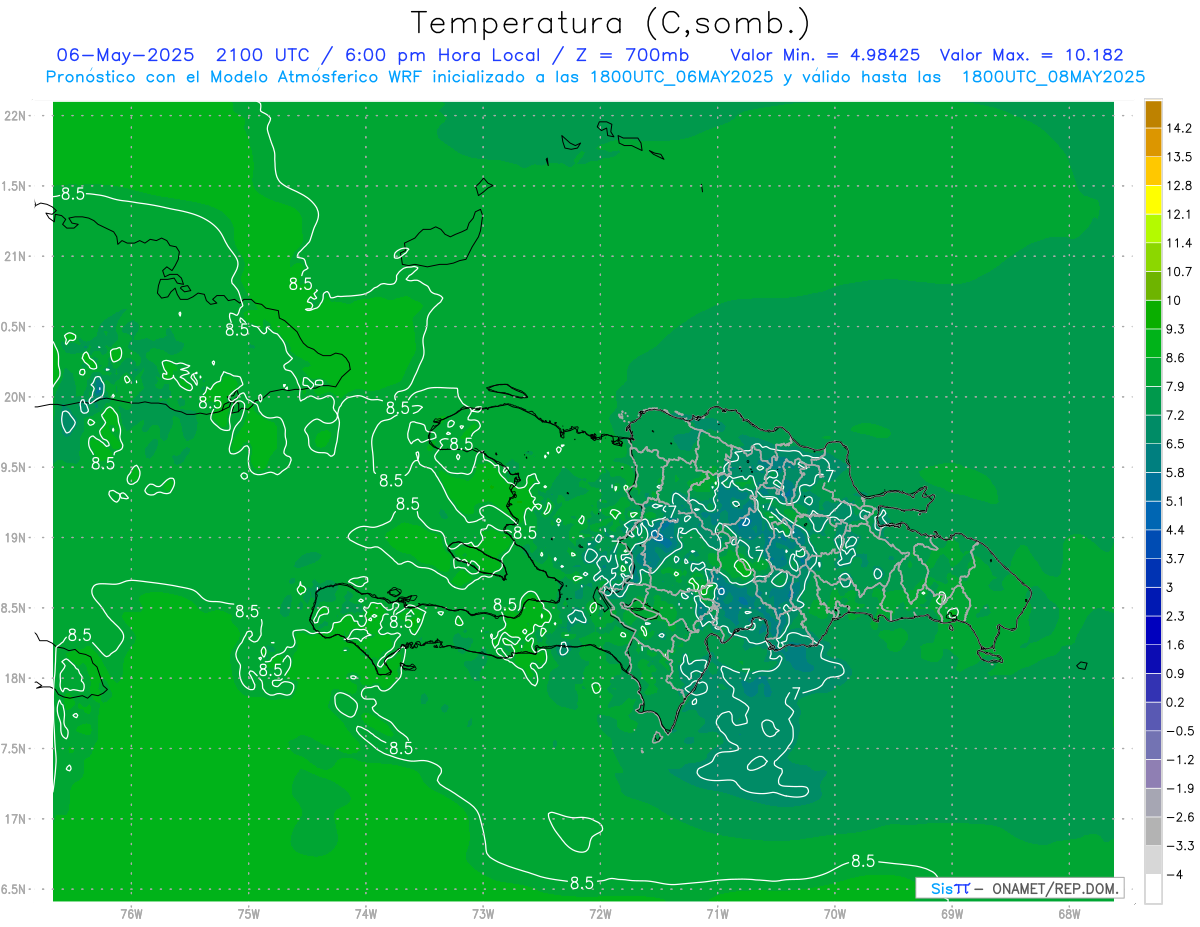Click the '69W' longitude axis label

(x=952, y=913)
